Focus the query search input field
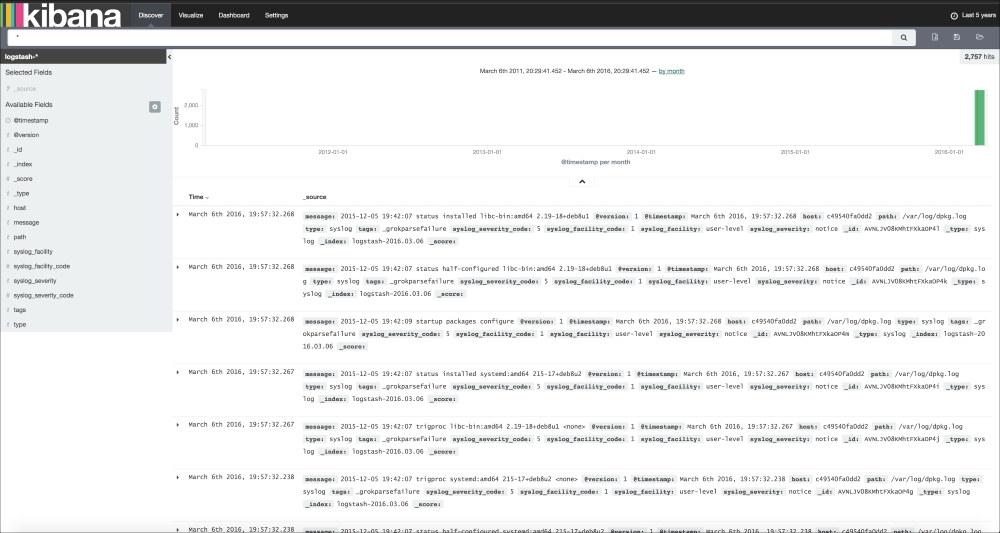 point(450,37)
